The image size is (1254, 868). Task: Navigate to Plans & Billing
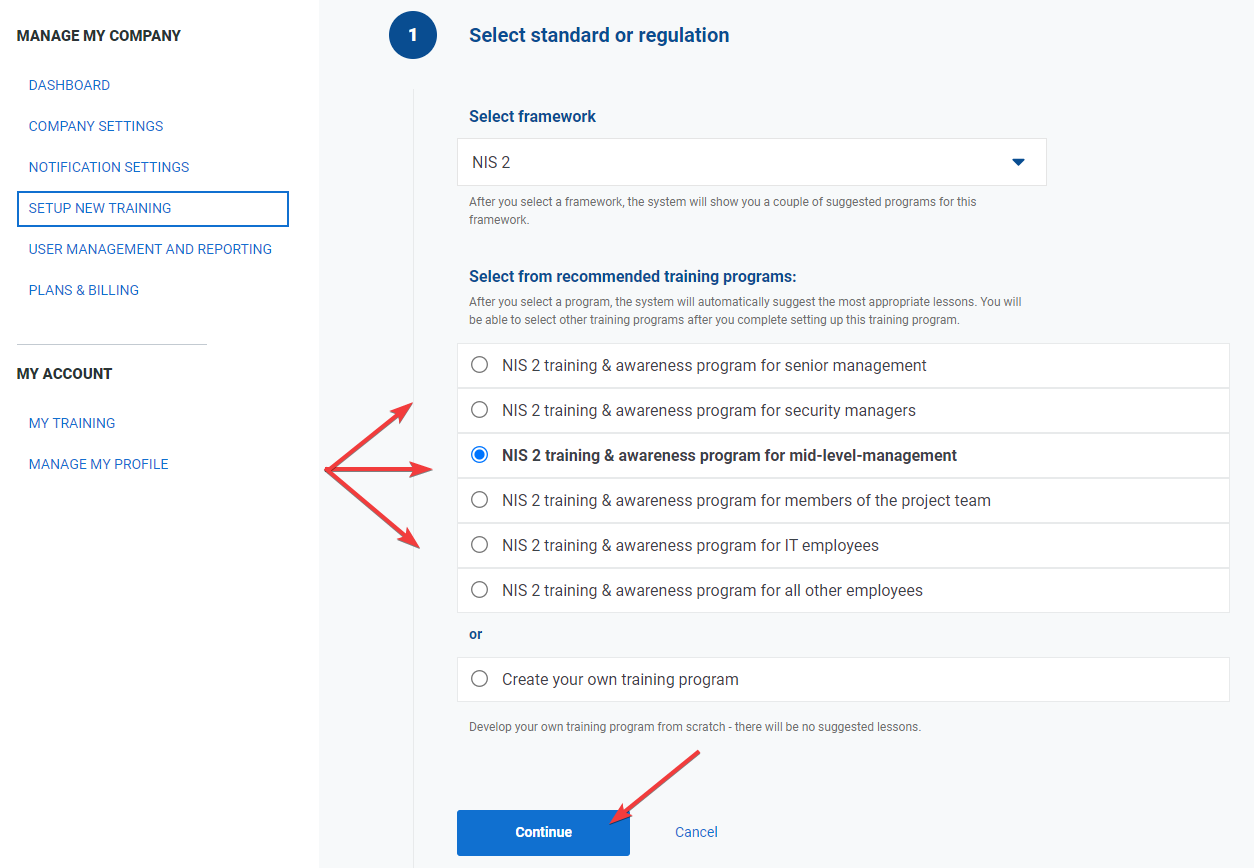[84, 290]
